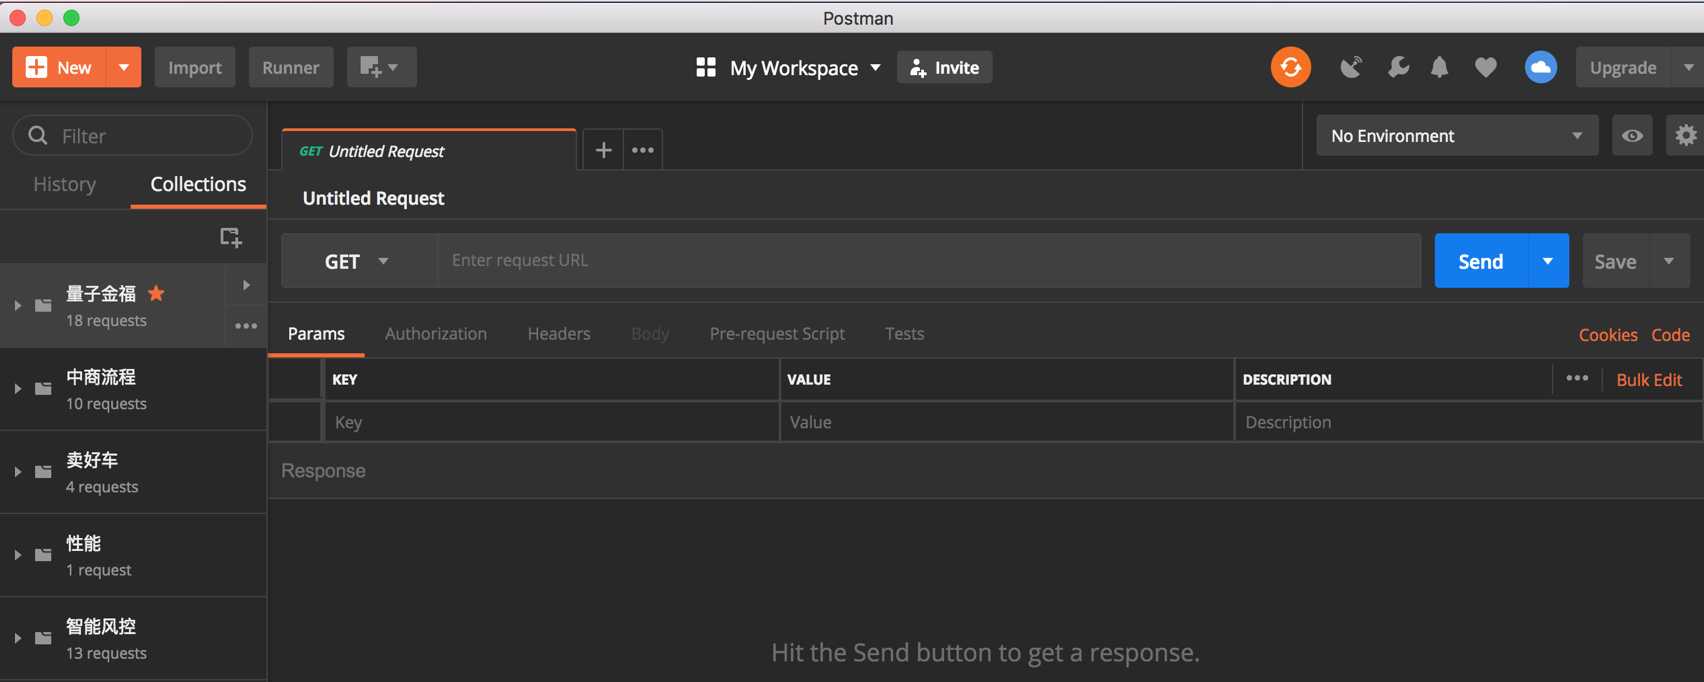1704x682 pixels.
Task: Click the Bulk Edit link
Action: [x=1649, y=380]
